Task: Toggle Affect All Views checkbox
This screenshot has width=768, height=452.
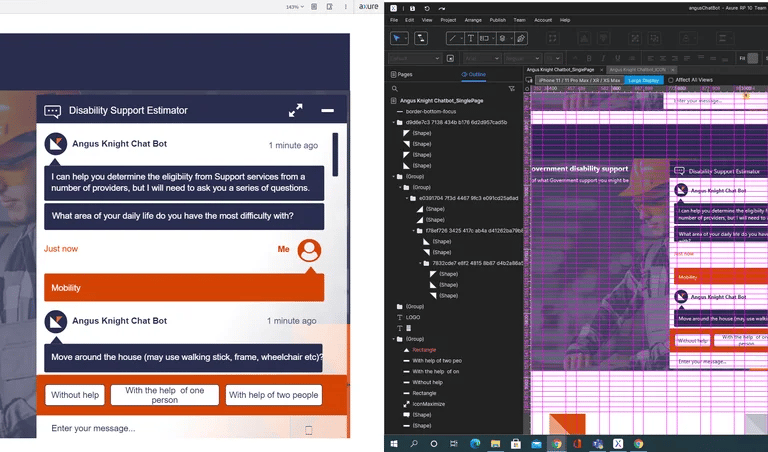Action: pos(670,79)
